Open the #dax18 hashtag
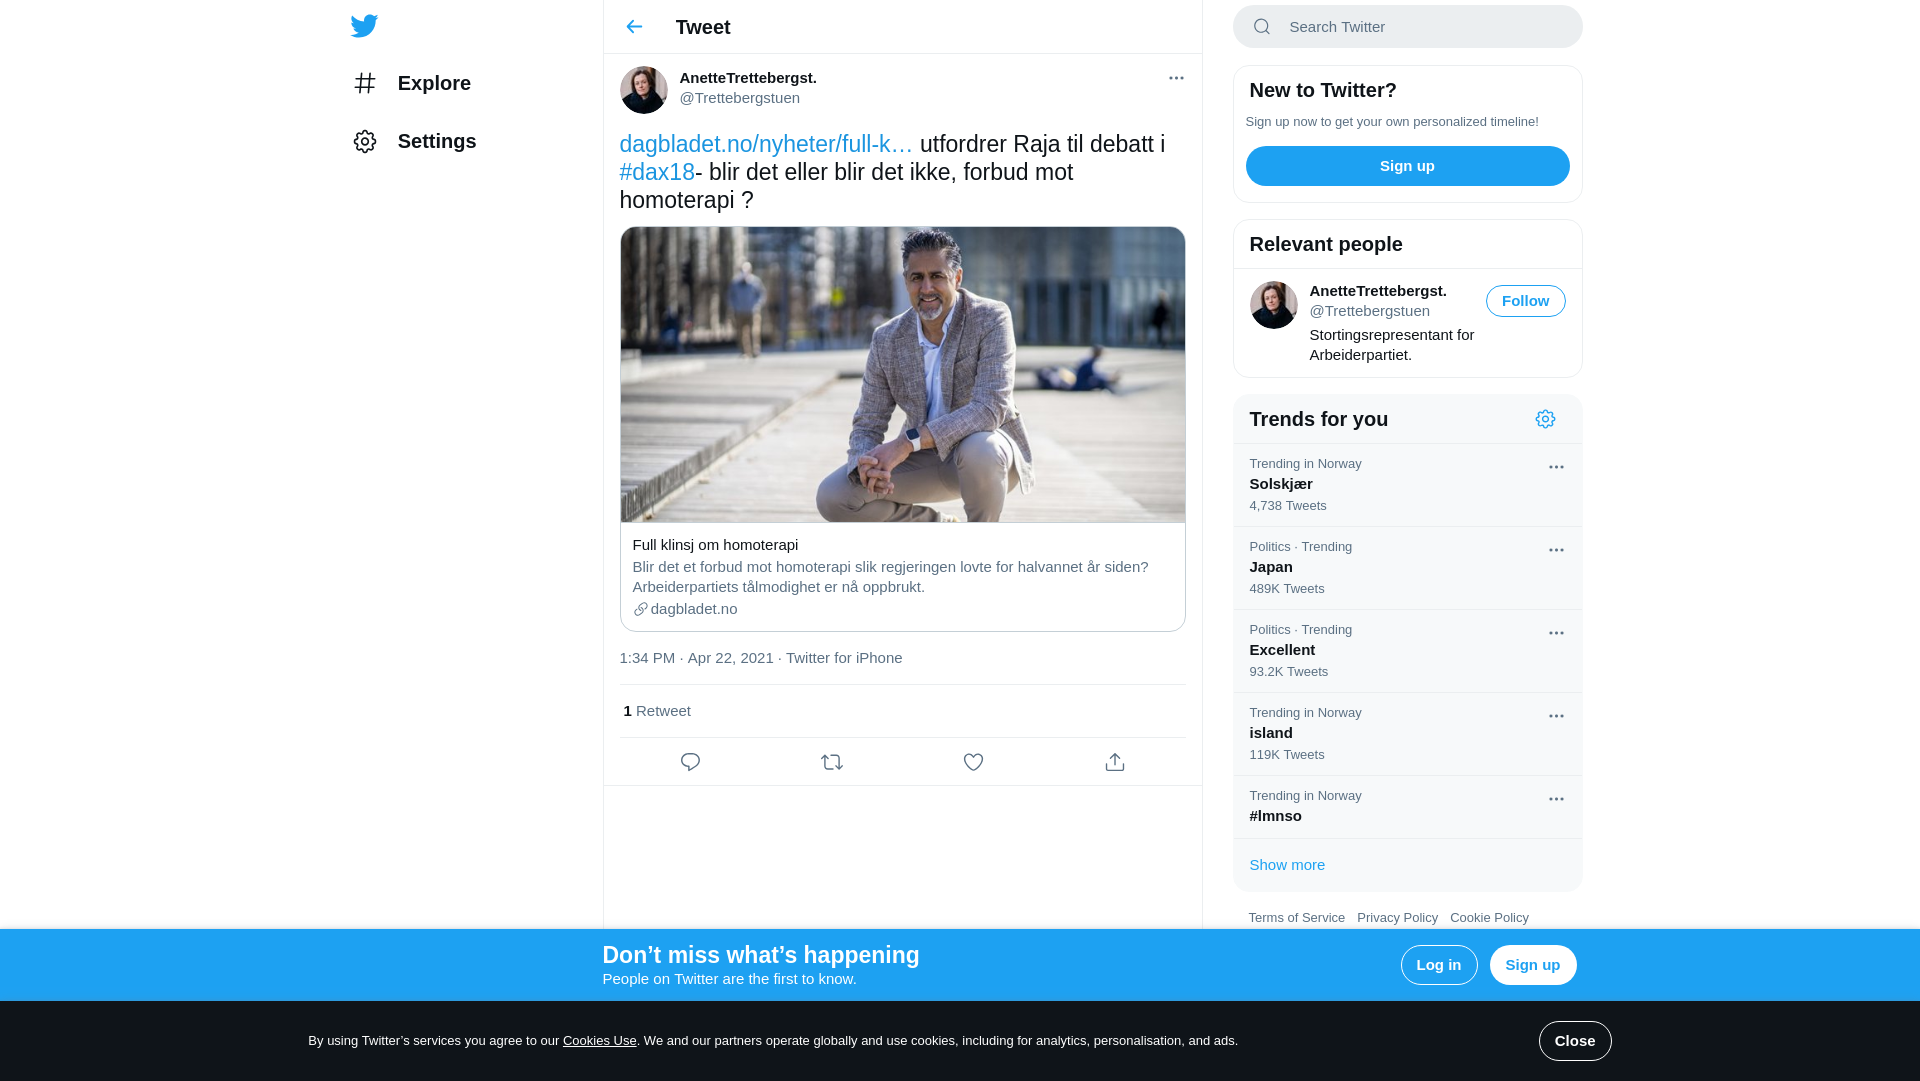Image resolution: width=1920 pixels, height=1081 pixels. (657, 172)
